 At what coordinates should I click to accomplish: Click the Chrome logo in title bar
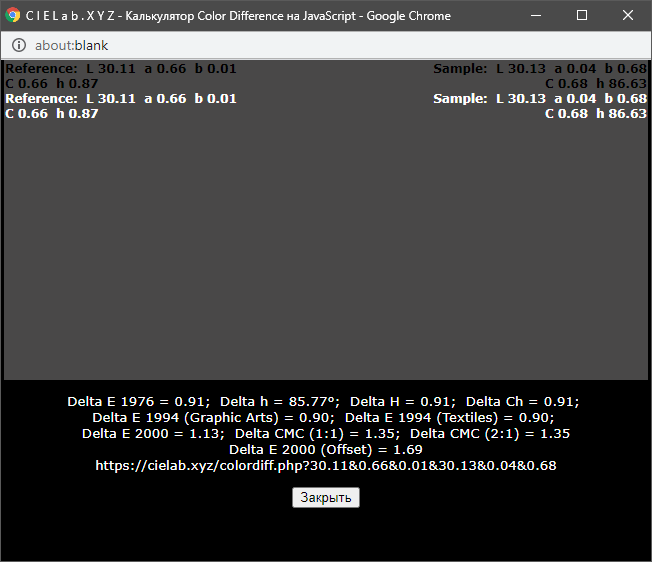pos(14,16)
